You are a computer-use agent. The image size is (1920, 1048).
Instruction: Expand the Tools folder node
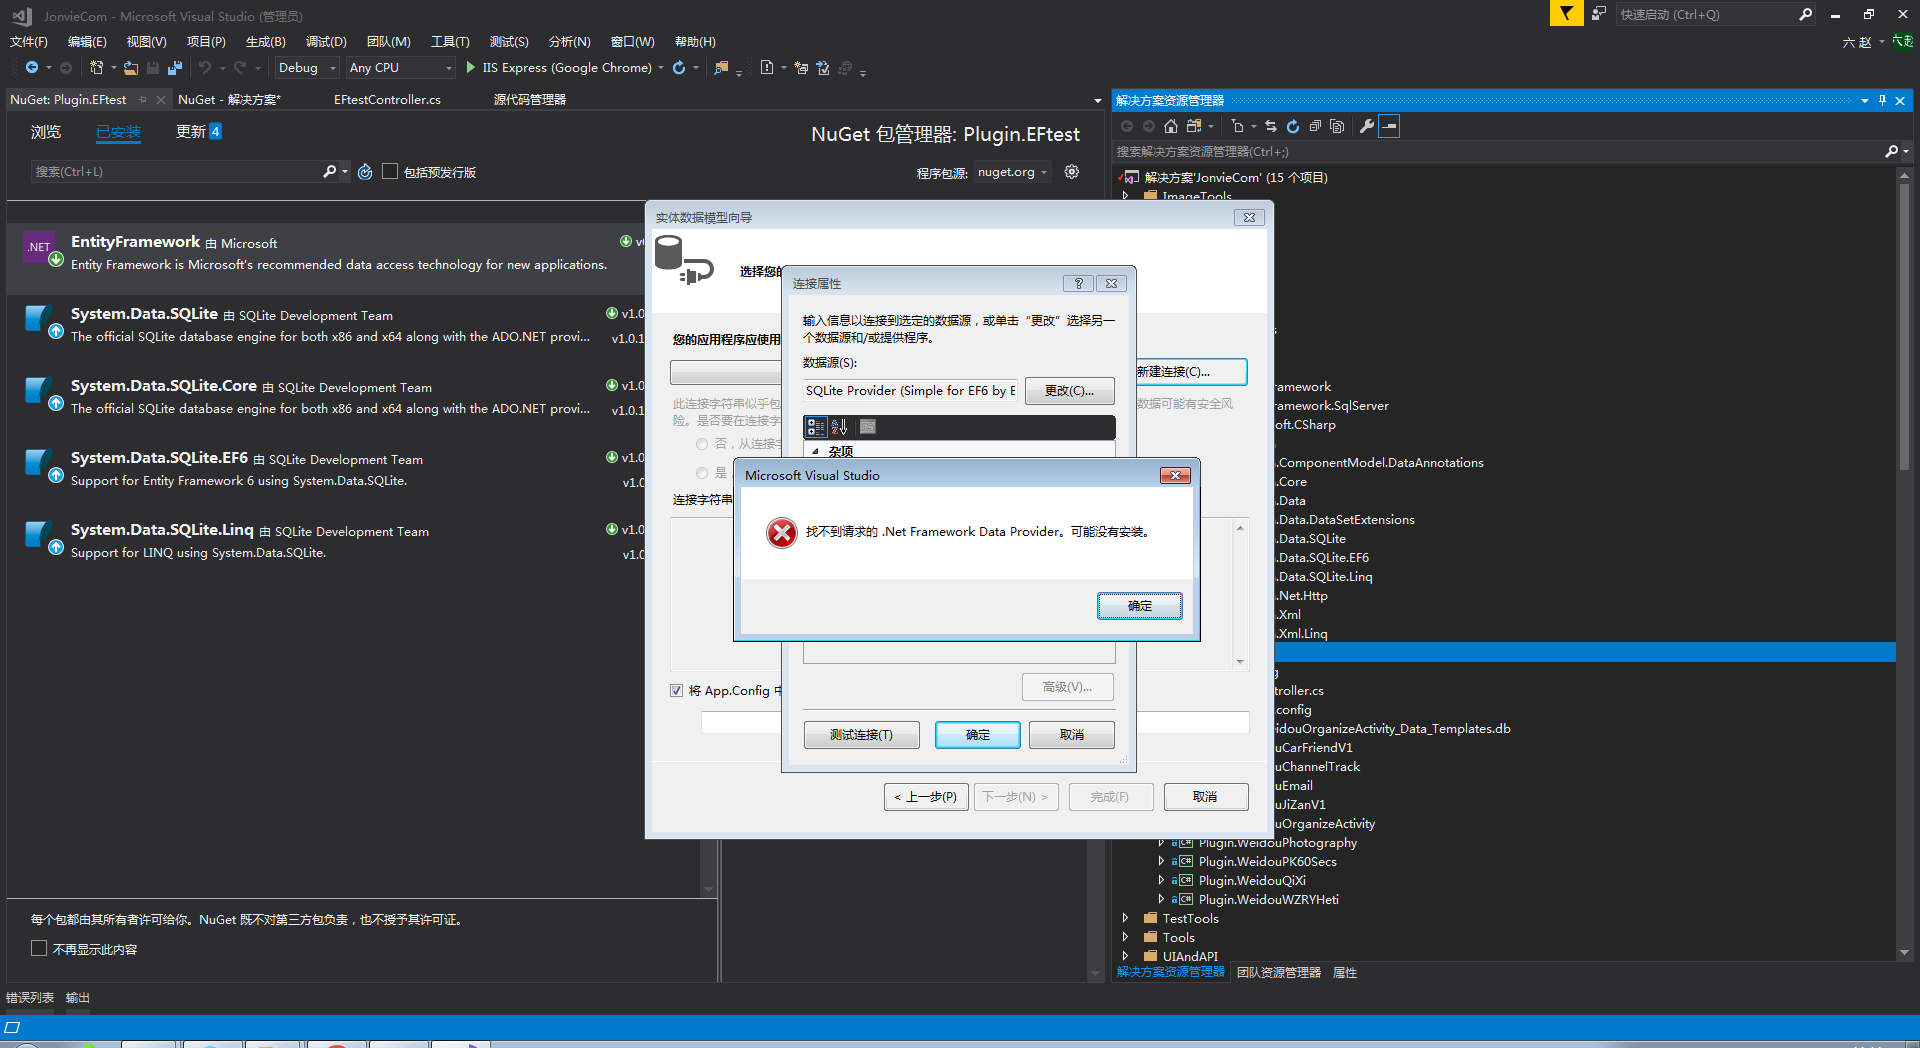tap(1126, 937)
